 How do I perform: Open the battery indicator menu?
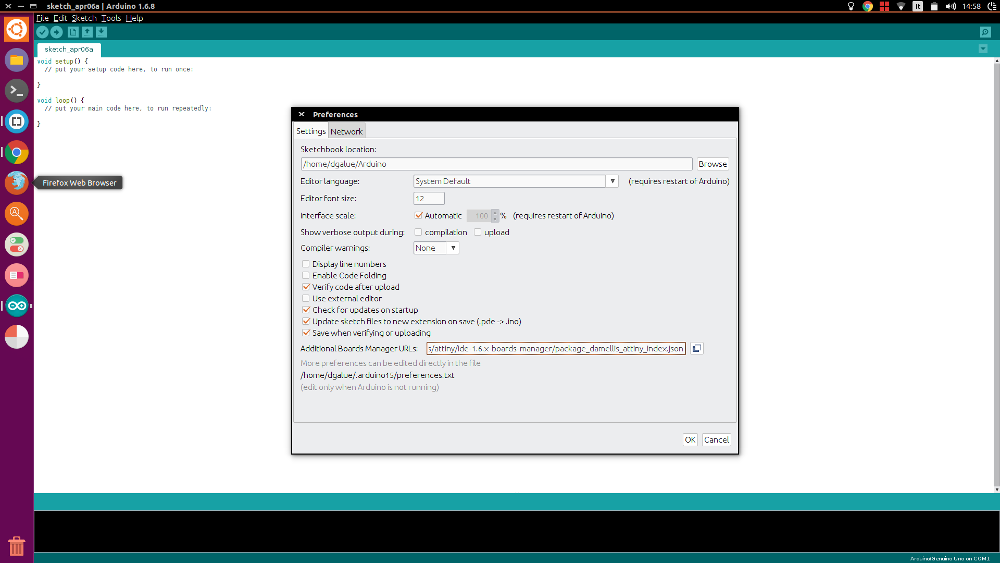pyautogui.click(x=934, y=6)
